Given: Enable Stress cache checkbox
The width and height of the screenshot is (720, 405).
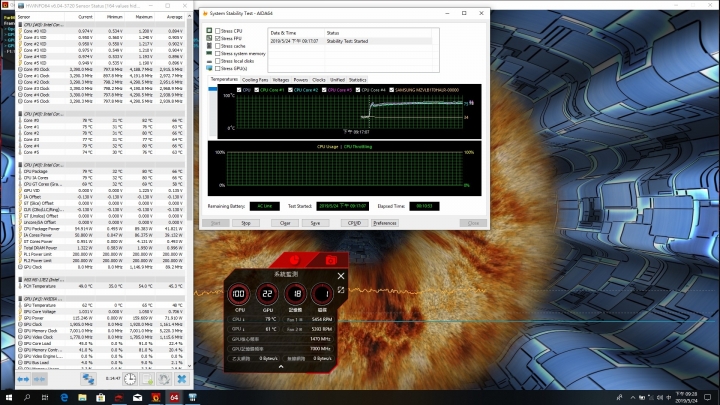Looking at the screenshot, I should (x=218, y=46).
